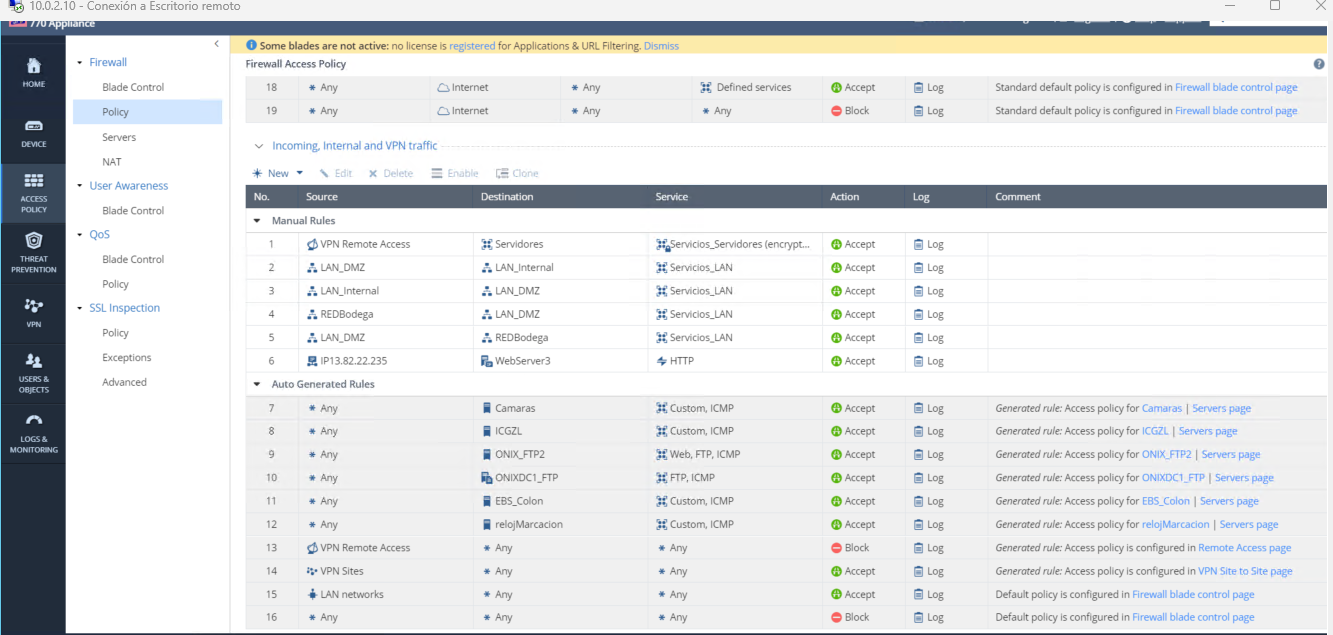Click the help question mark icon
1333x635 pixels.
point(1319,64)
